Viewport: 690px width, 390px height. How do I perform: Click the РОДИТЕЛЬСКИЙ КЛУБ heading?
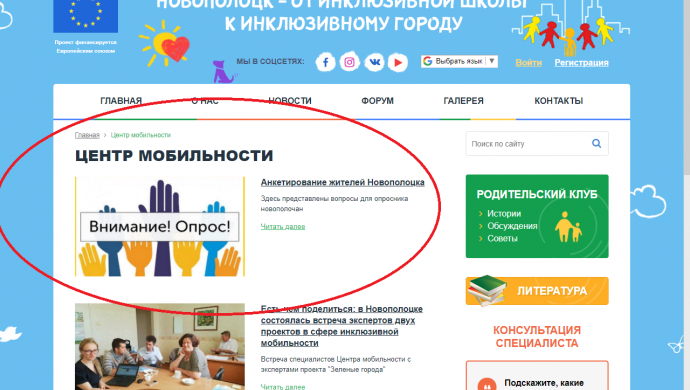(537, 194)
